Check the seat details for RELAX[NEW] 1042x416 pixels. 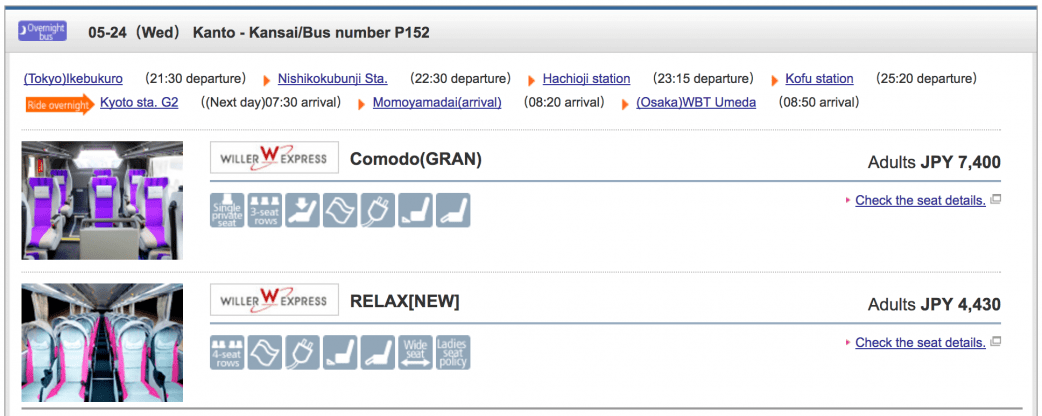tap(920, 343)
